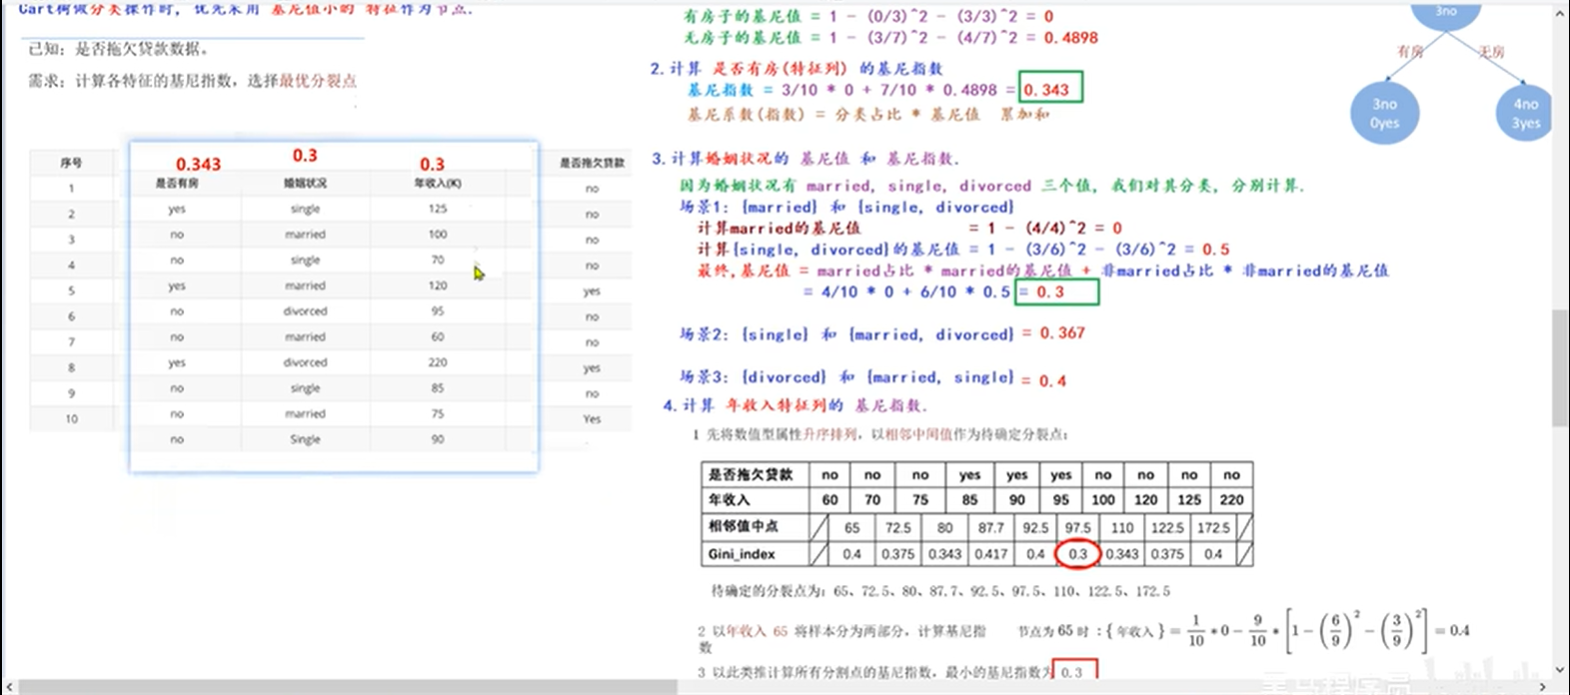Click the '序号' column header

coord(71,162)
